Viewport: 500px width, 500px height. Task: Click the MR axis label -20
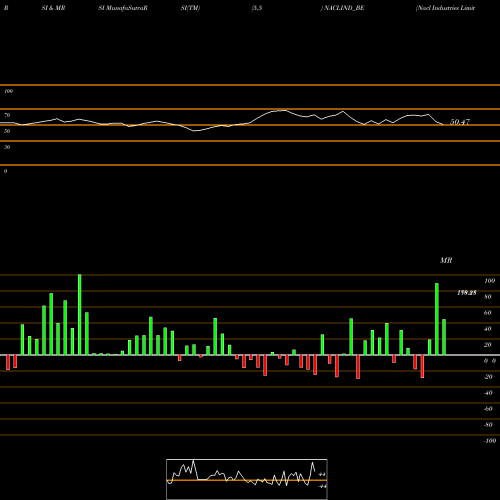488,377
